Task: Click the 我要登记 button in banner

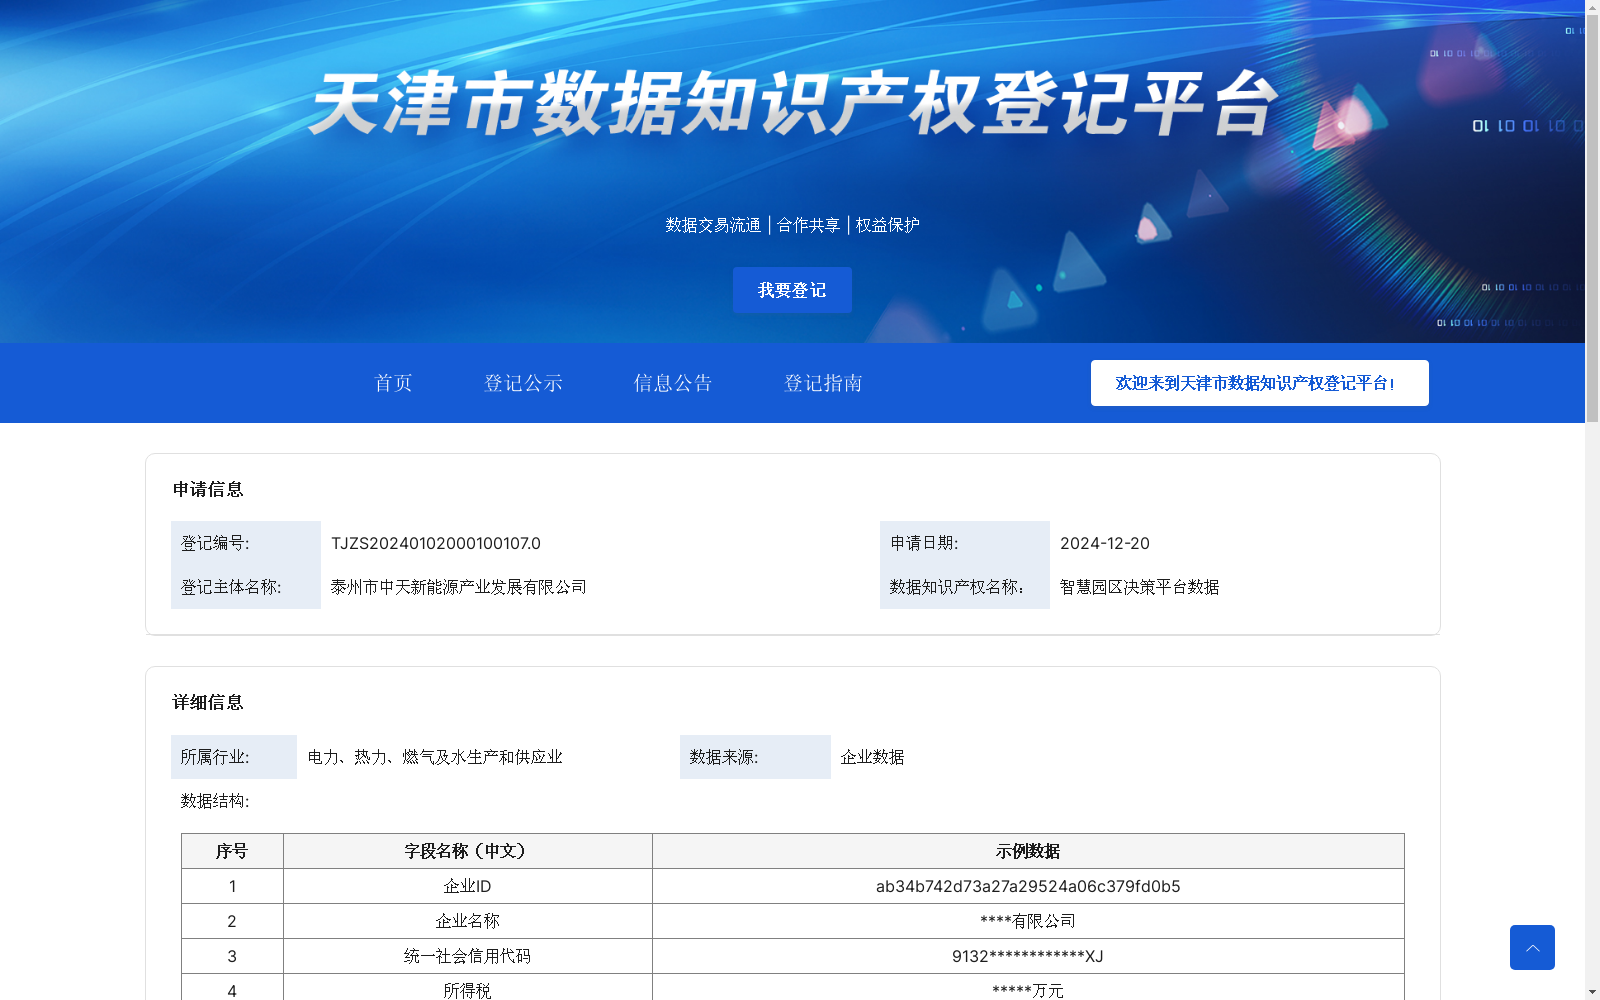Action: click(792, 290)
